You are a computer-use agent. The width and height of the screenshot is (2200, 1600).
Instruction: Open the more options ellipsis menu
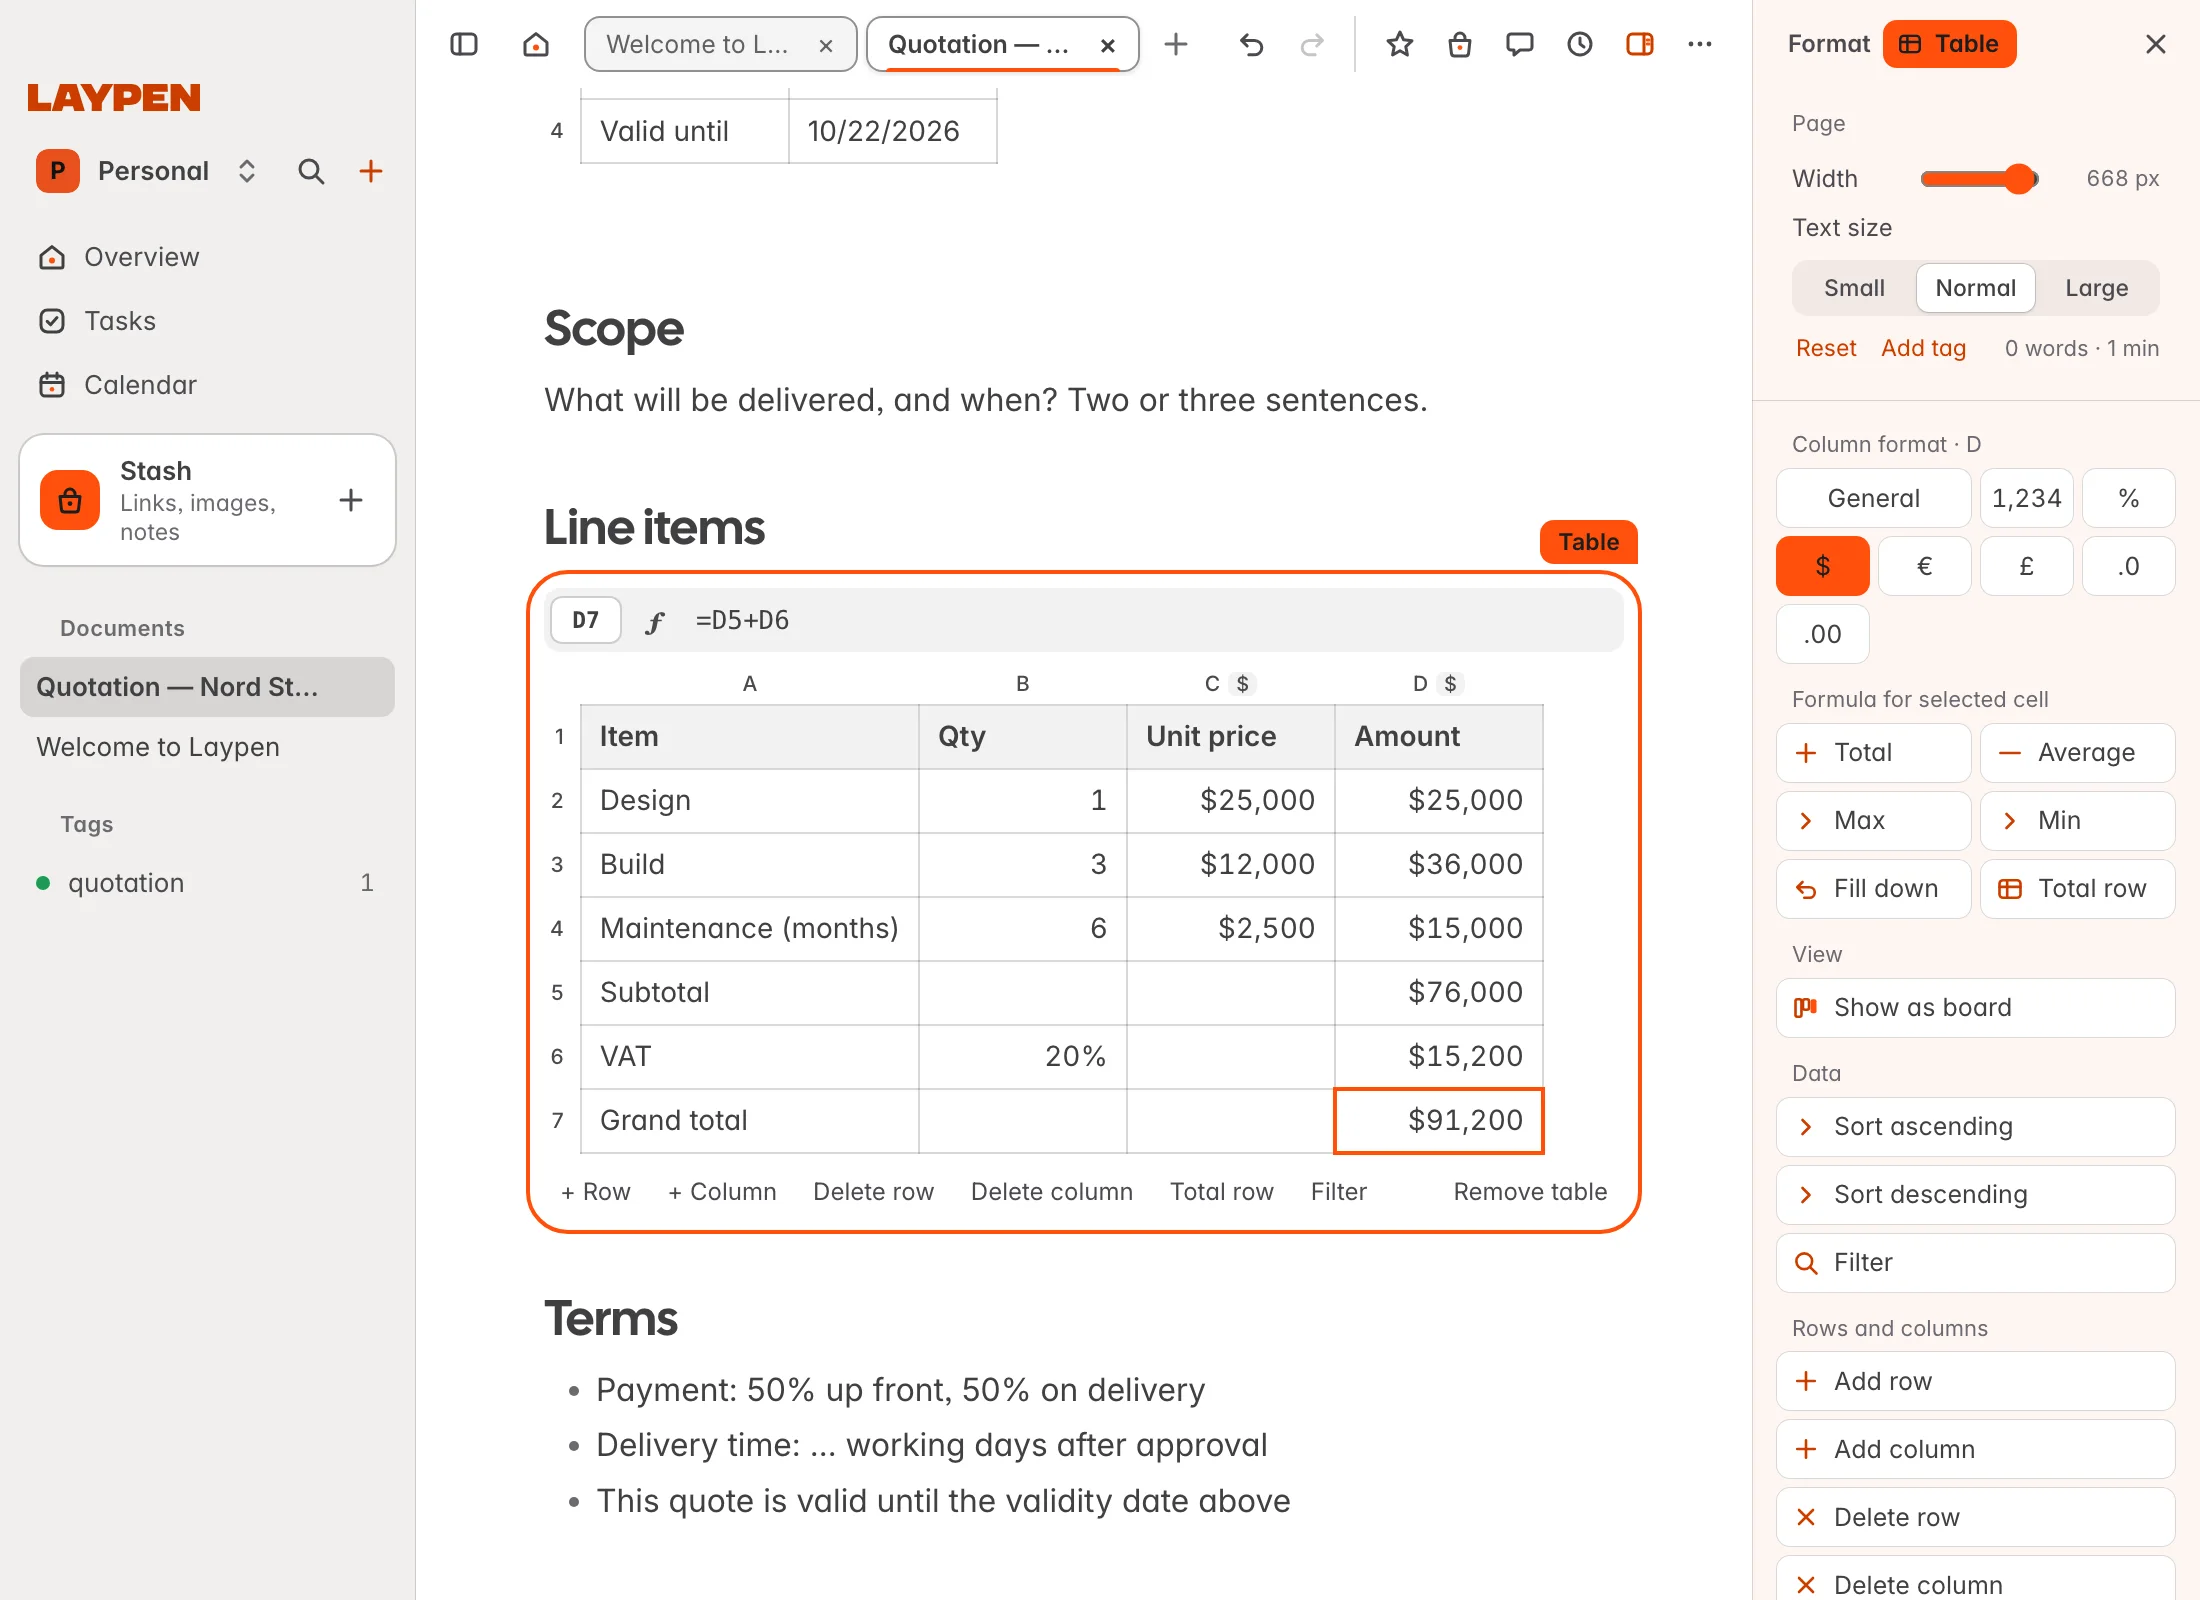pos(1700,44)
